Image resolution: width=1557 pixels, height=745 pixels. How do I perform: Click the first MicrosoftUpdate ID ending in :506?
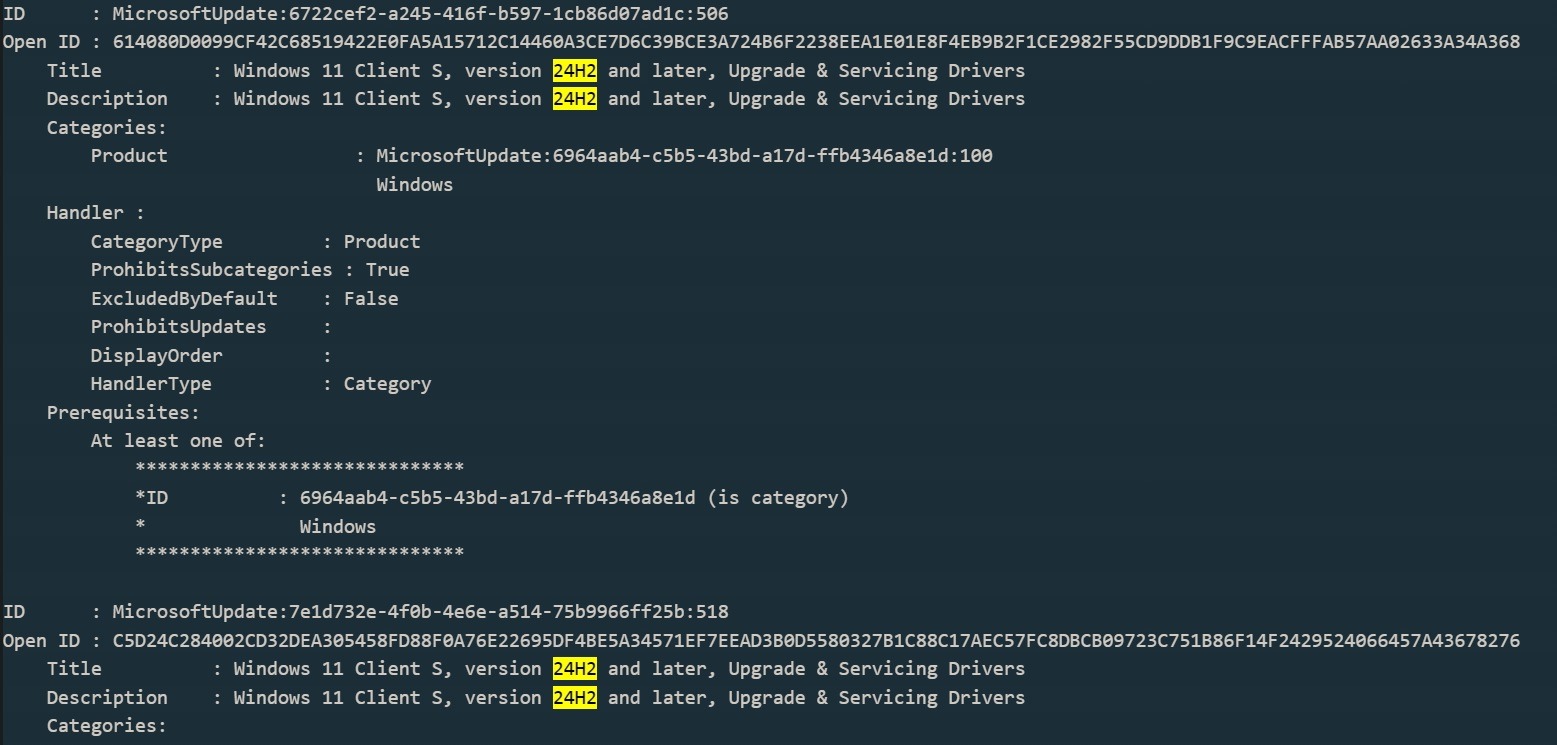(420, 14)
